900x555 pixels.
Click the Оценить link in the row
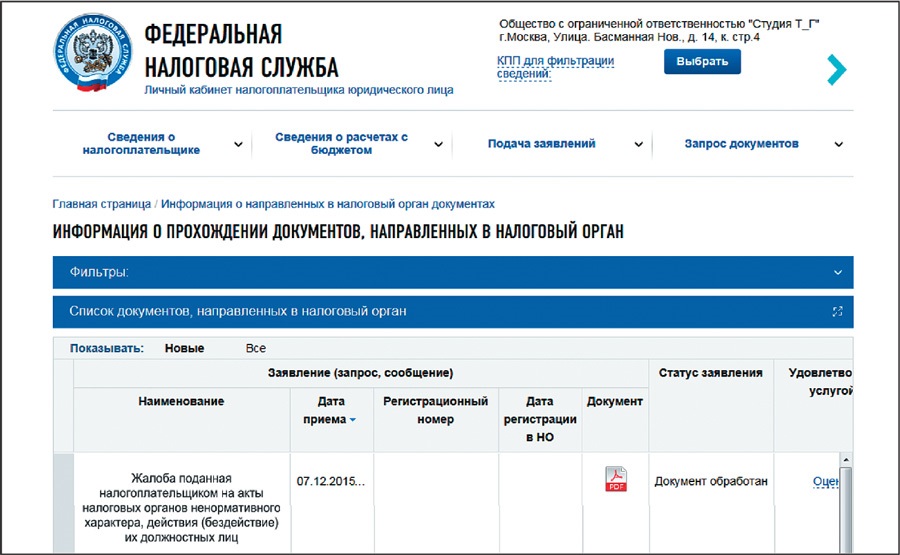click(x=825, y=482)
